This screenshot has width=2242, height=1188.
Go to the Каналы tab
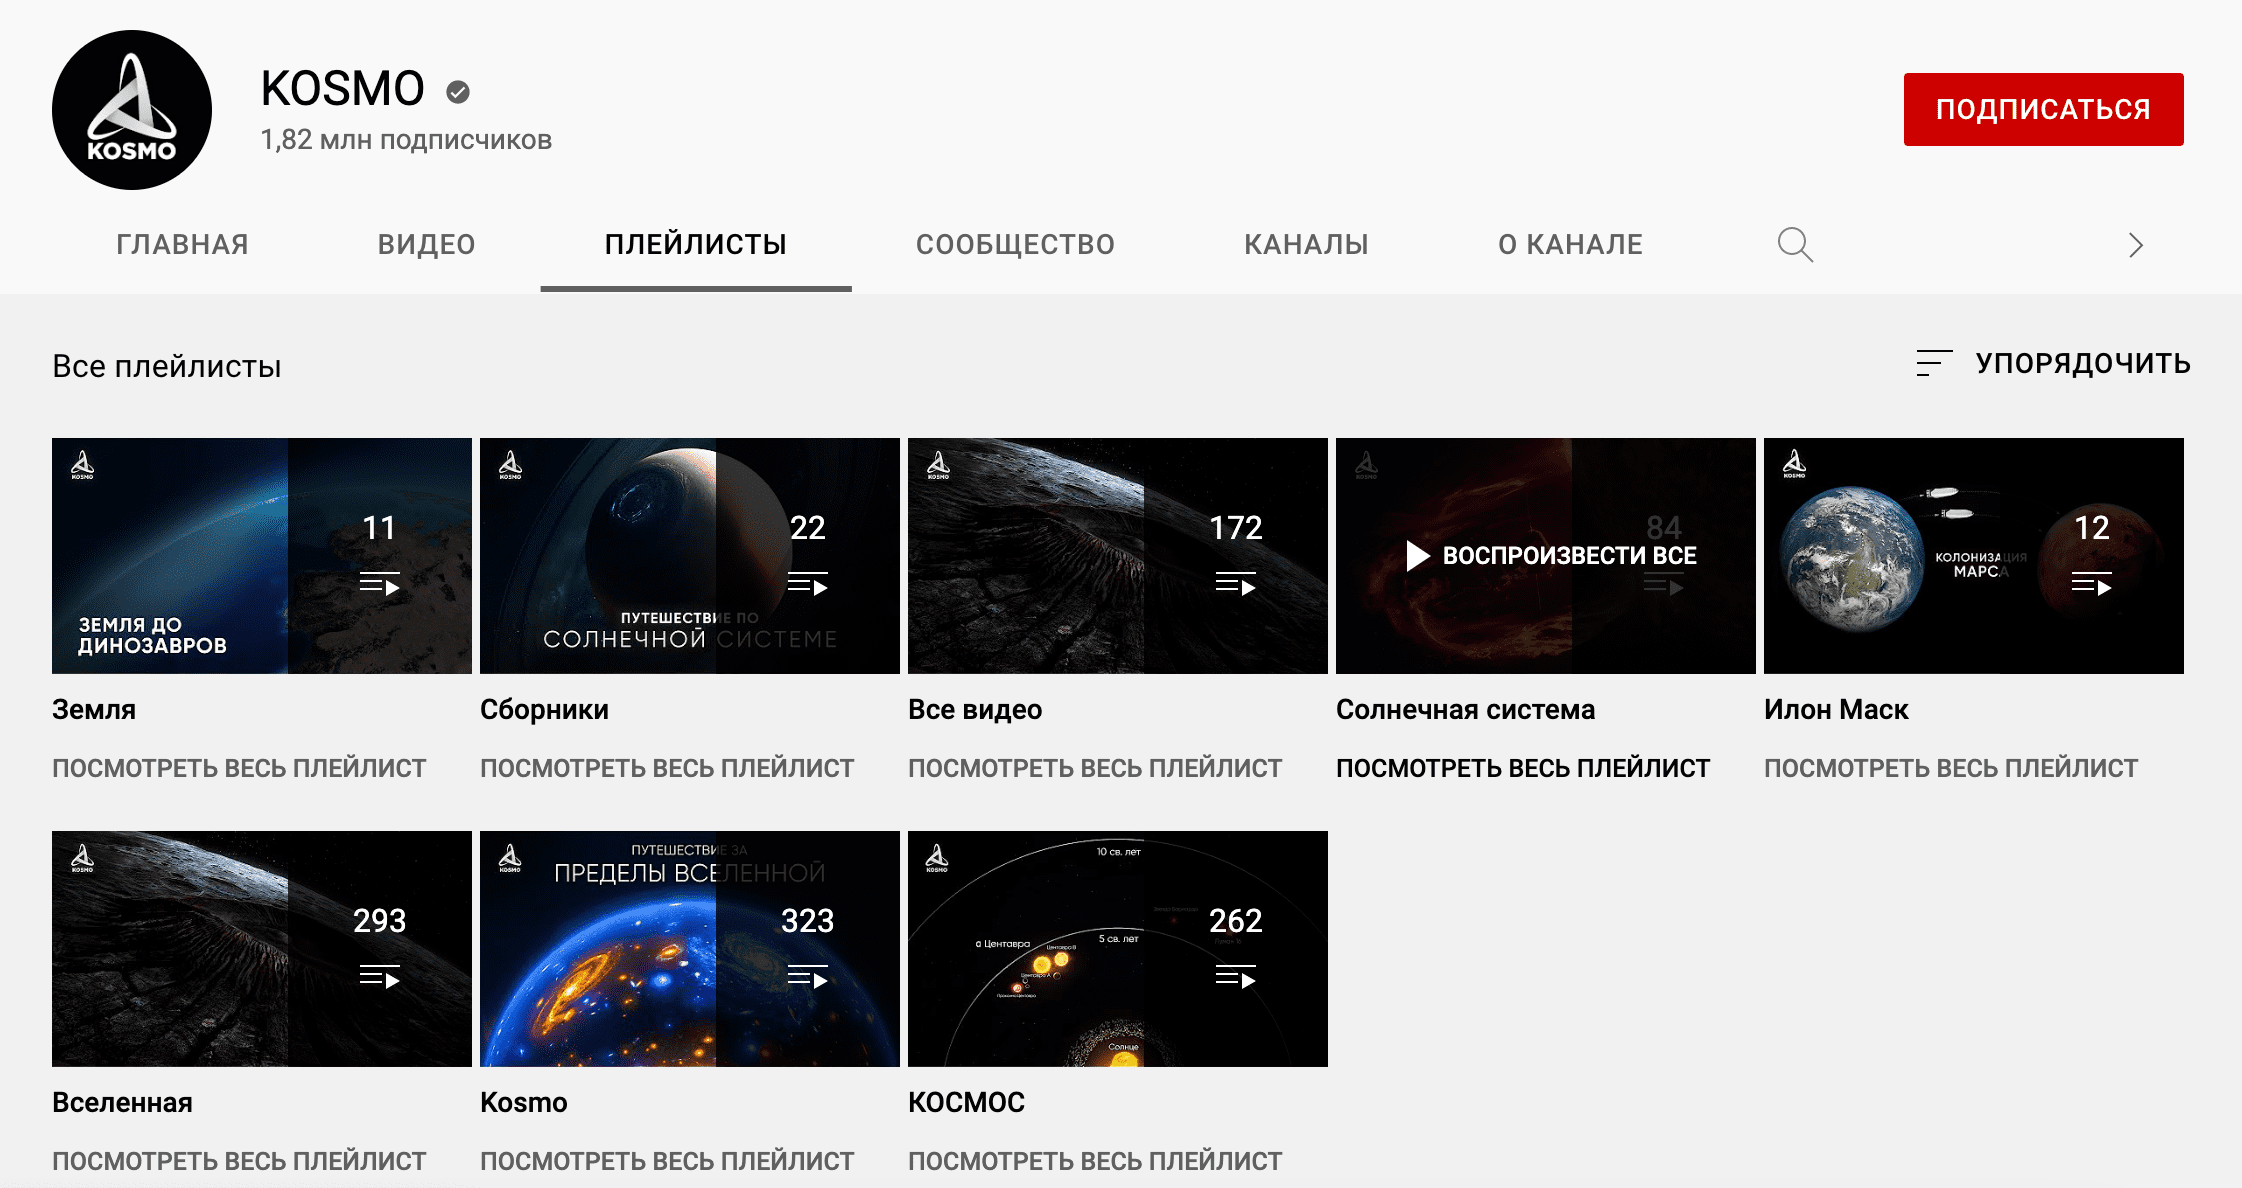1306,244
